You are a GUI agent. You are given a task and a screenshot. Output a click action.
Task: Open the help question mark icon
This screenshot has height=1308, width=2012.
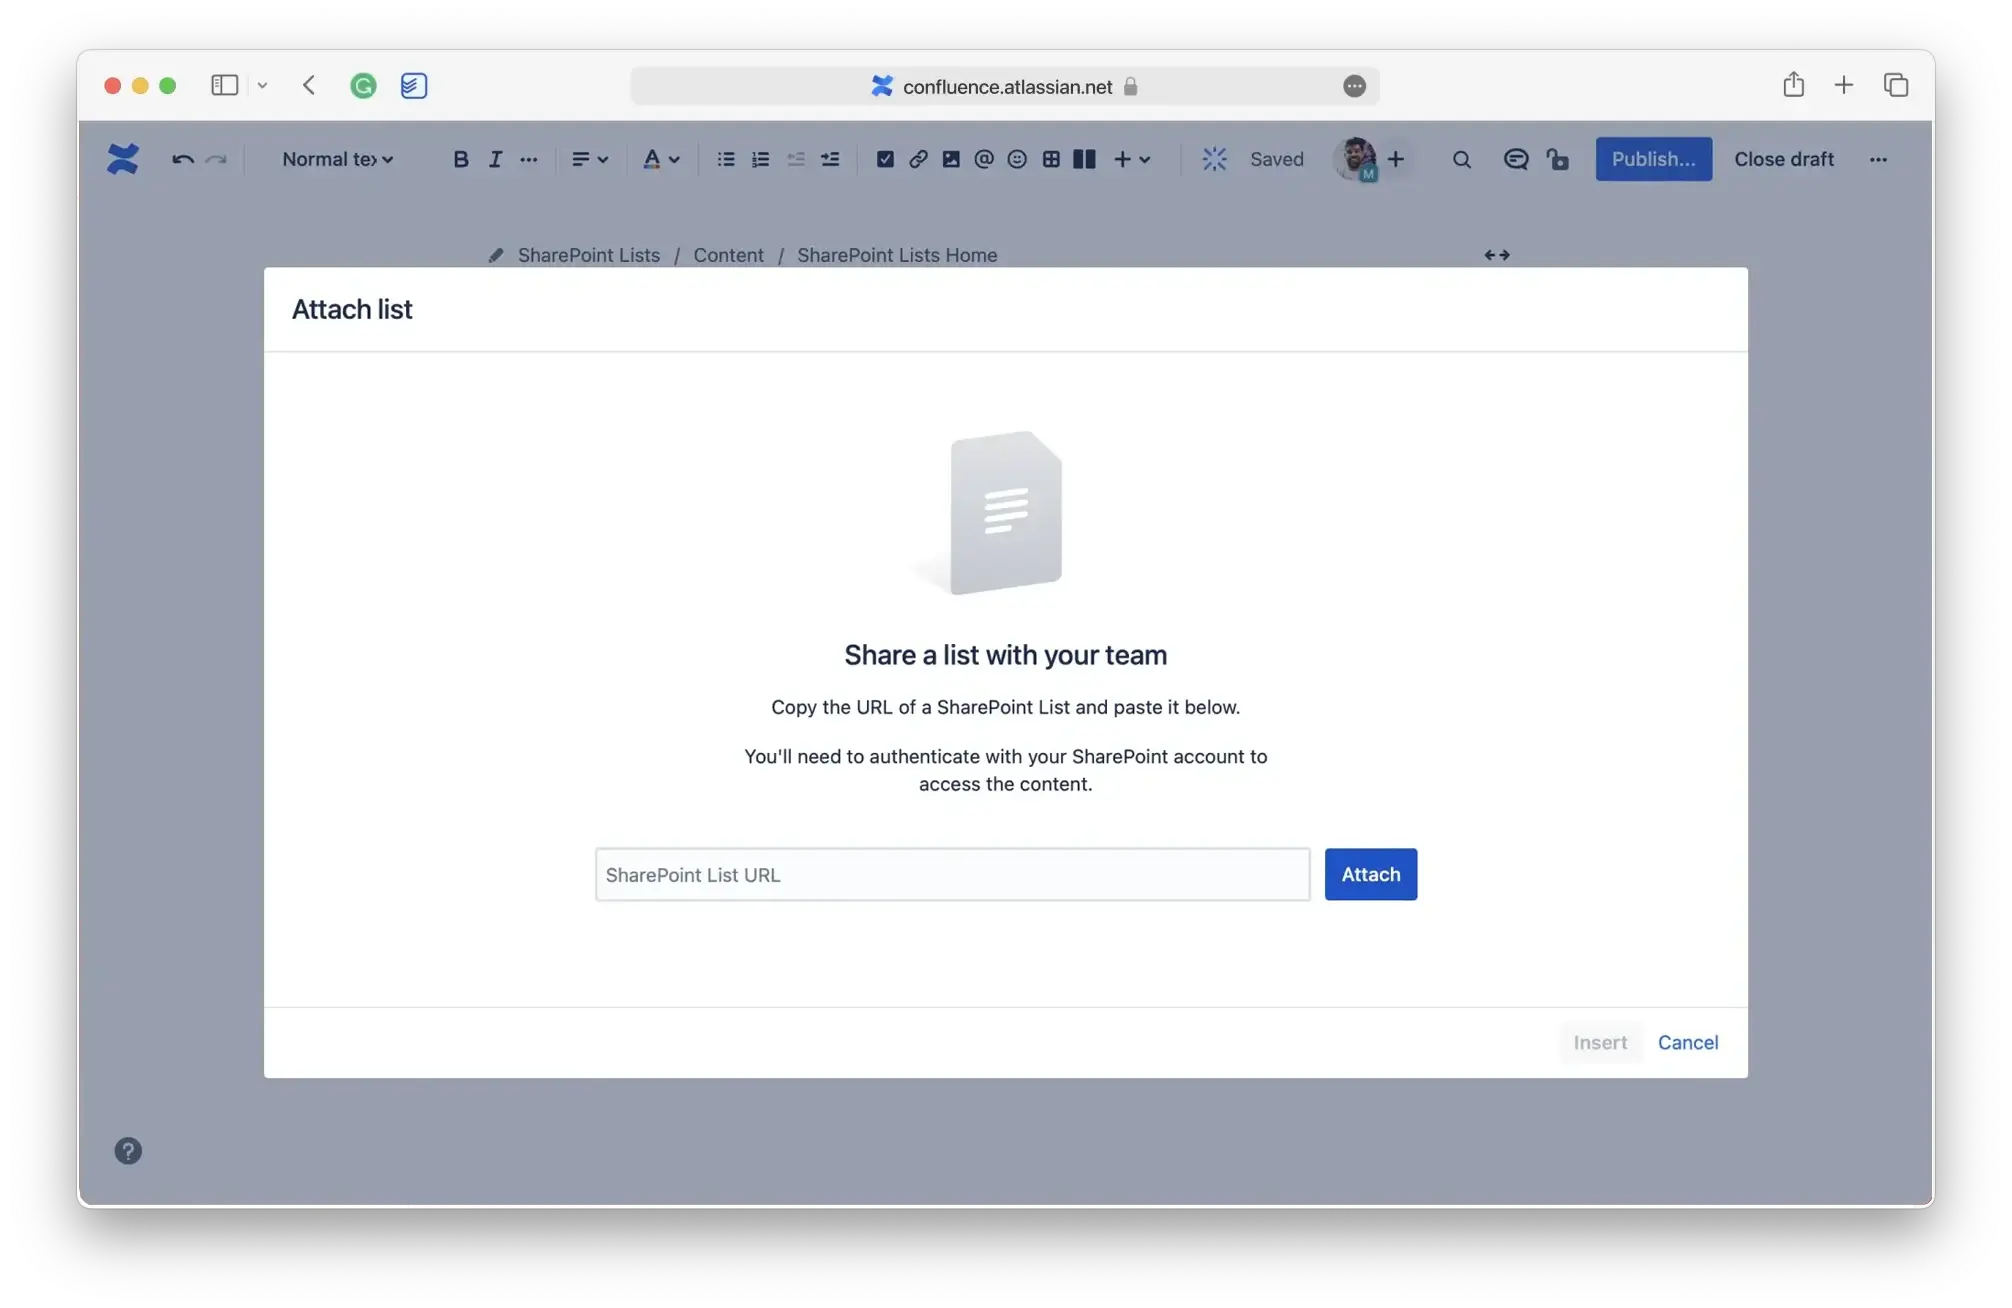point(128,1151)
